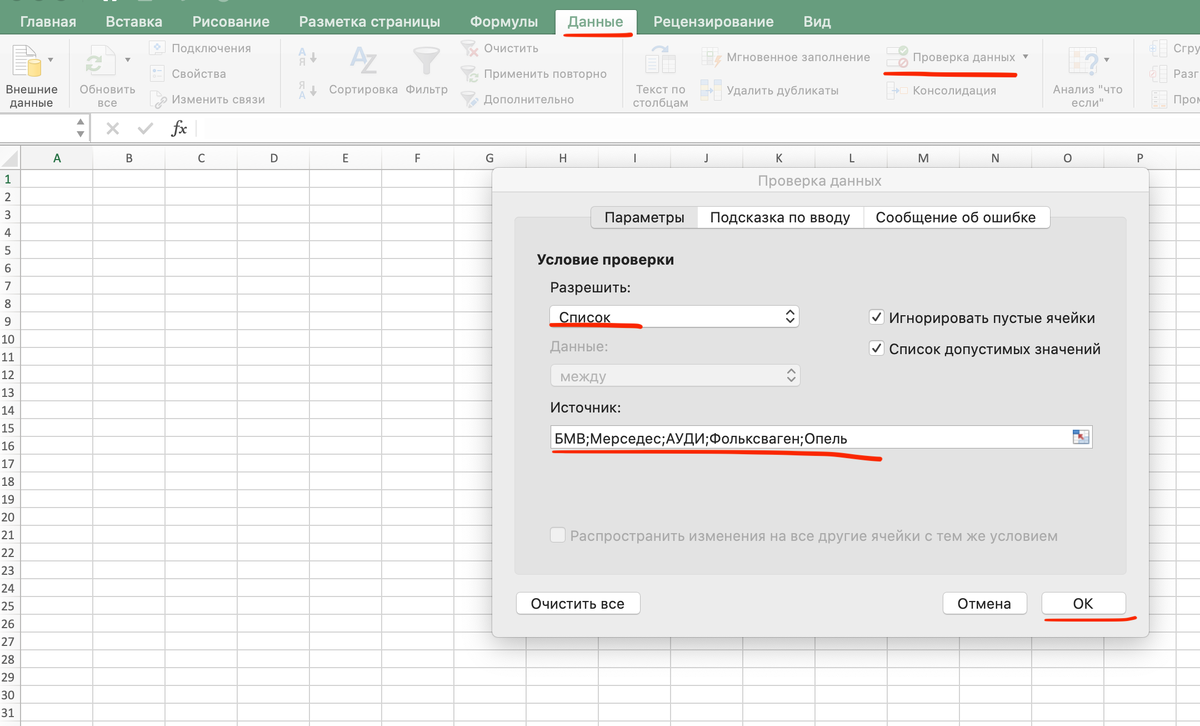Confirm with the OK button

click(1083, 603)
